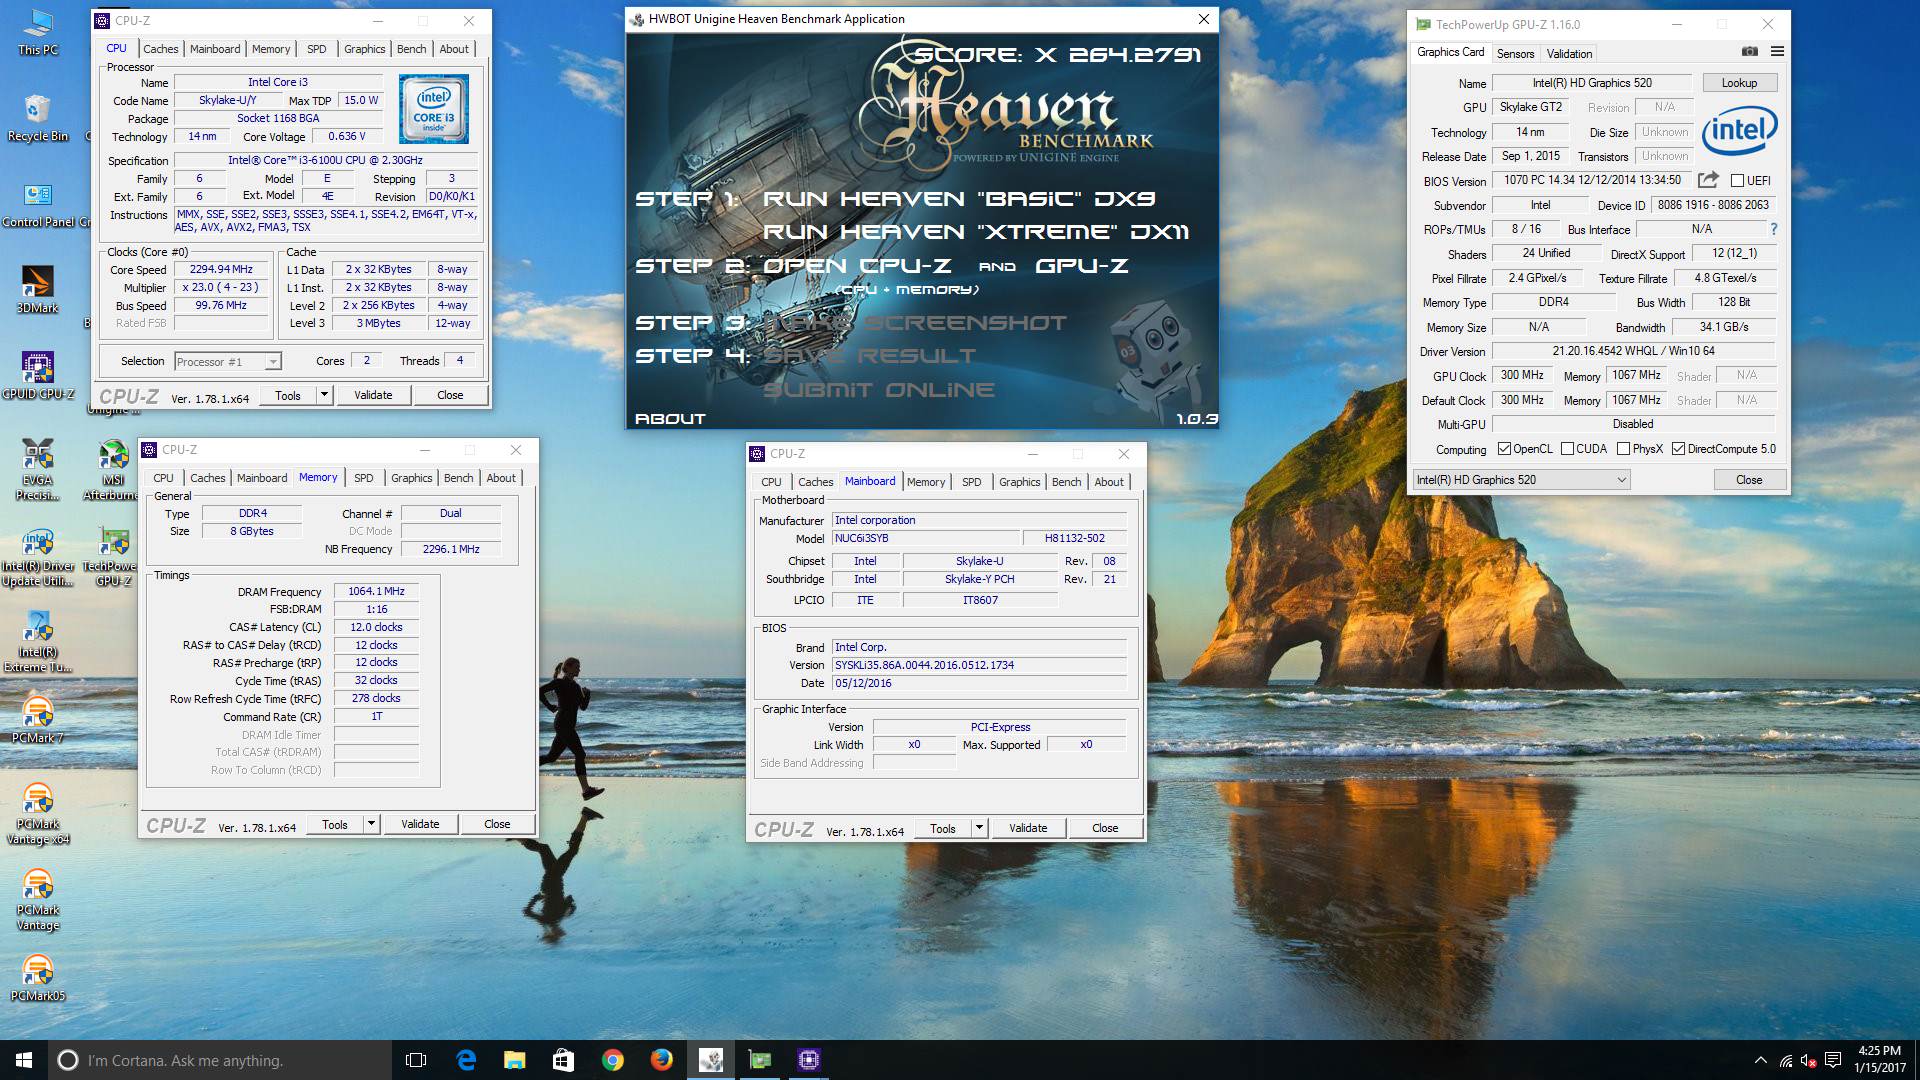Click the GPU-Z screenshot camera icon
The image size is (1920, 1080).
click(x=1750, y=52)
